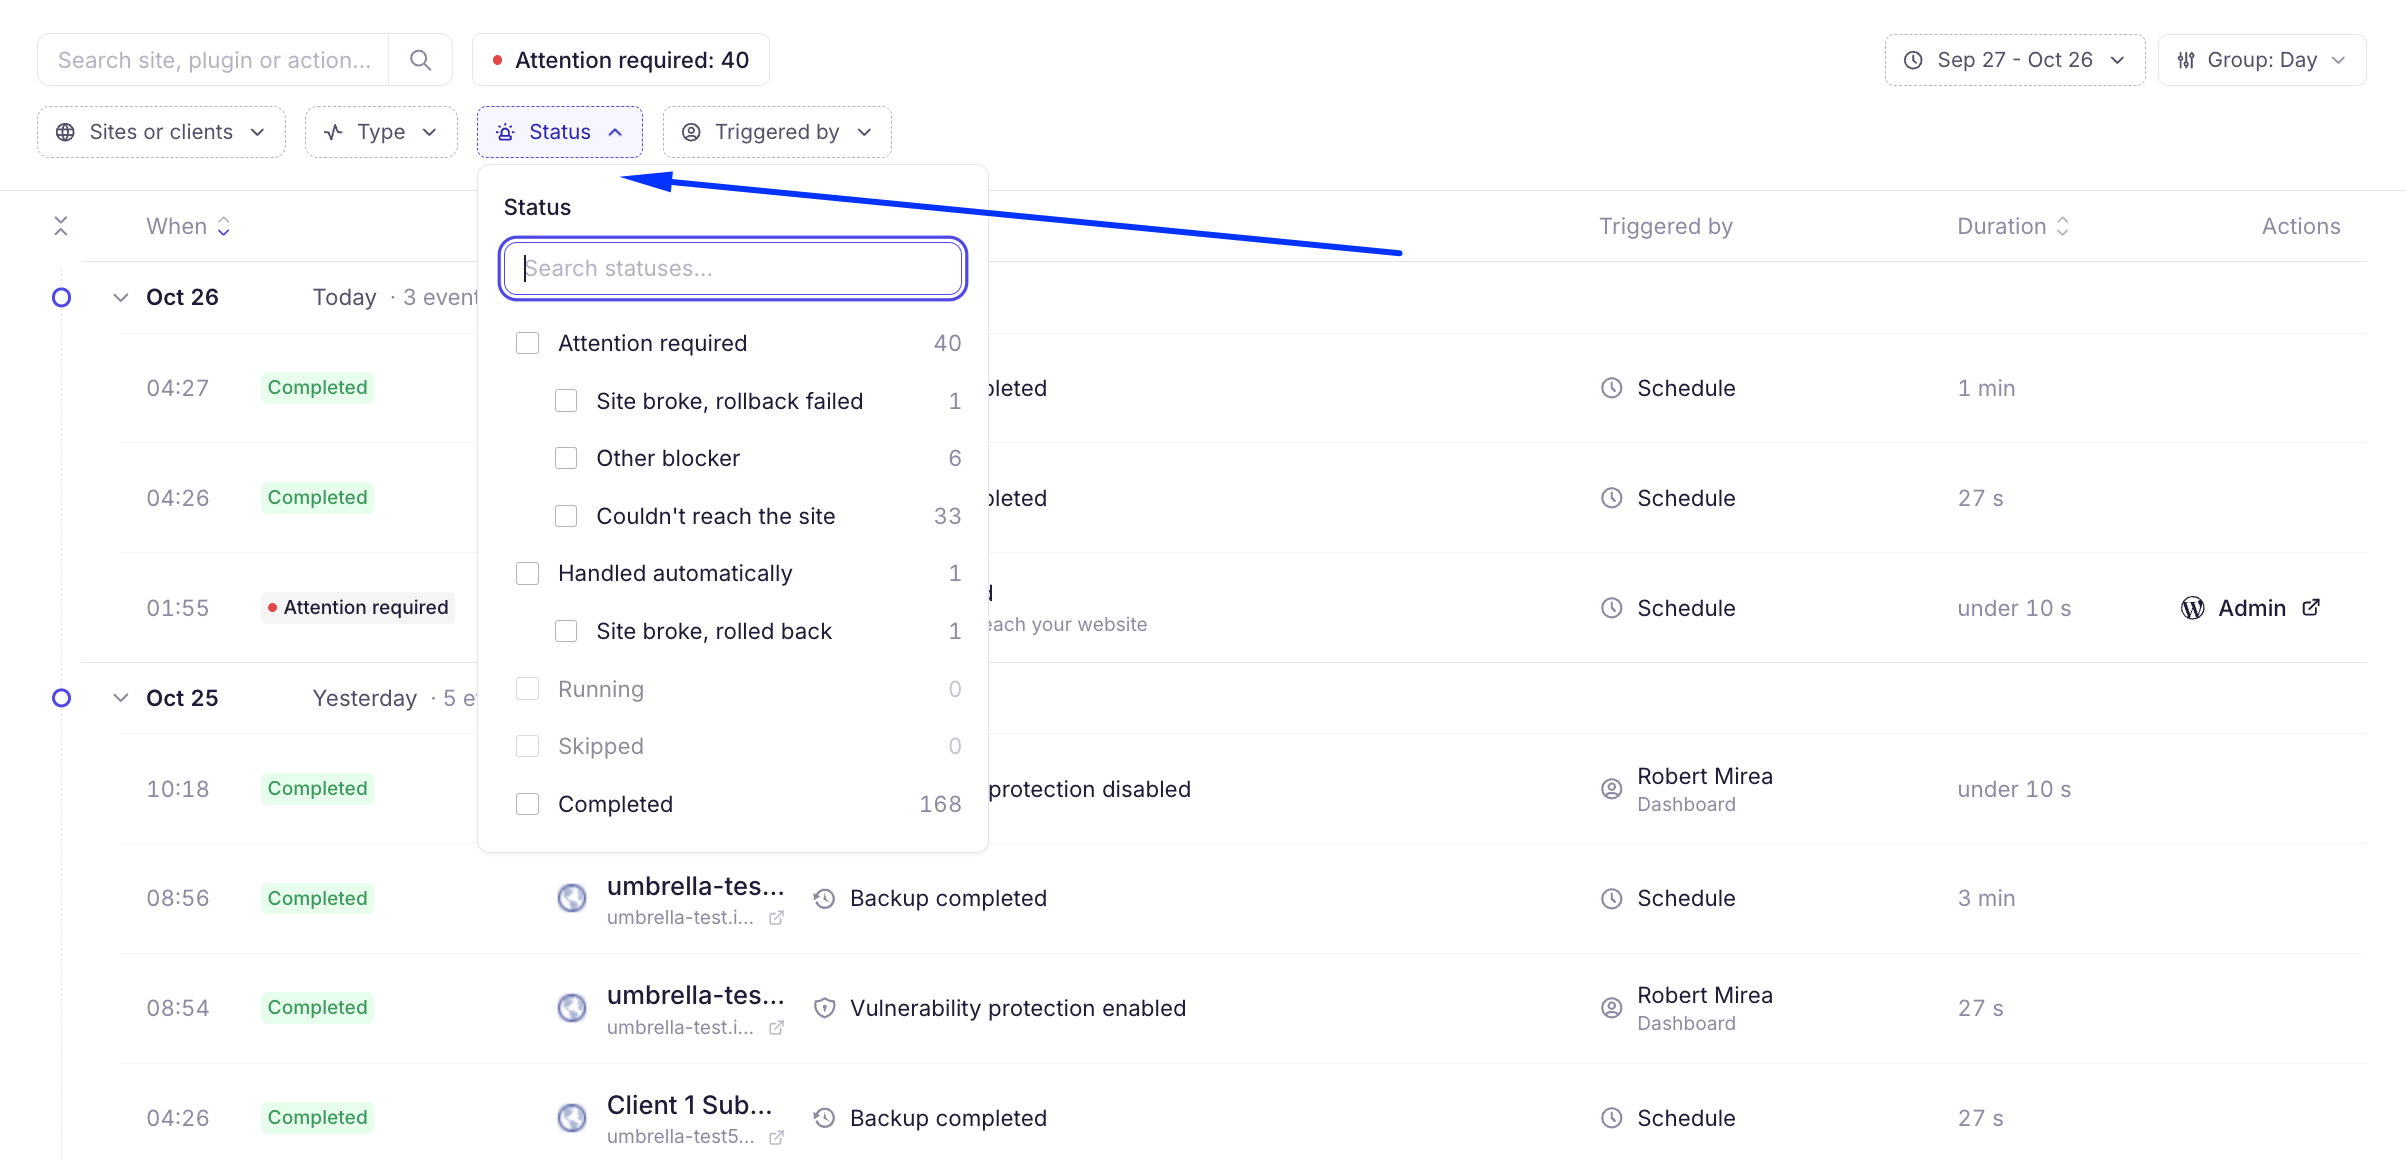Click the Completed badge at 04:27
The height and width of the screenshot is (1160, 2406).
317,388
